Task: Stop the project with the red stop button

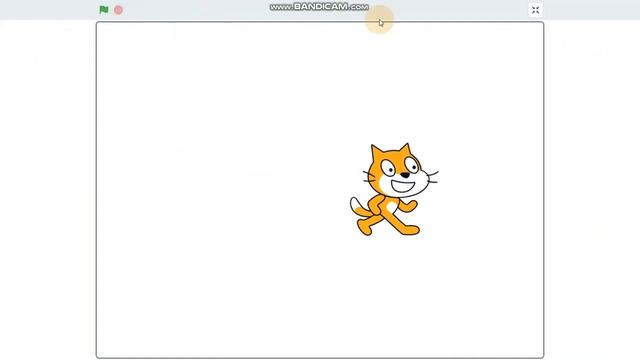Action: (x=118, y=10)
